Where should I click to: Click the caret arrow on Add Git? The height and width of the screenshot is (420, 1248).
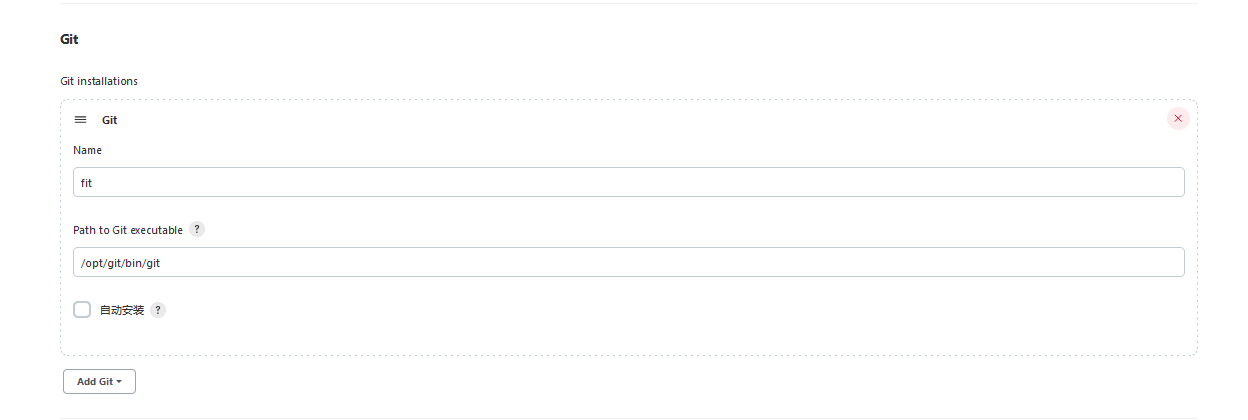[x=119, y=382]
